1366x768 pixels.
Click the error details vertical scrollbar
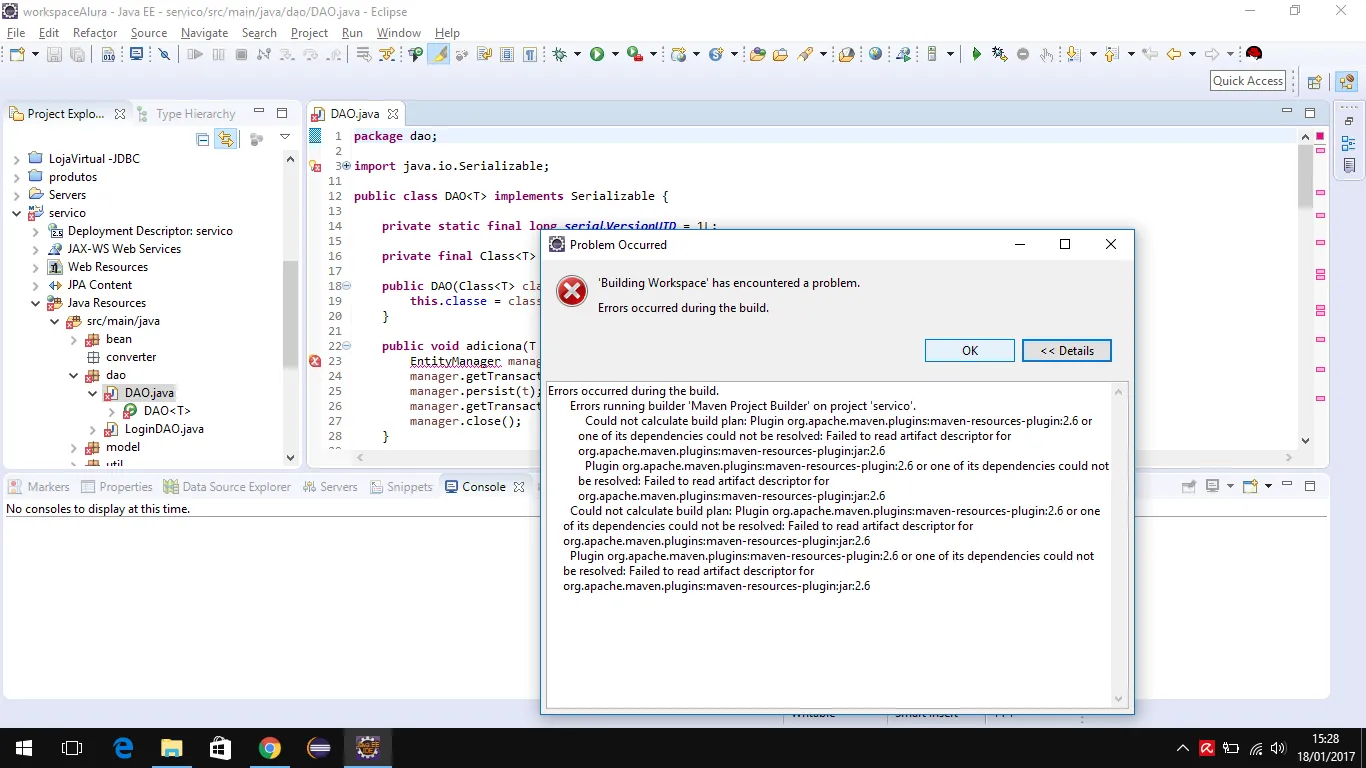1119,545
